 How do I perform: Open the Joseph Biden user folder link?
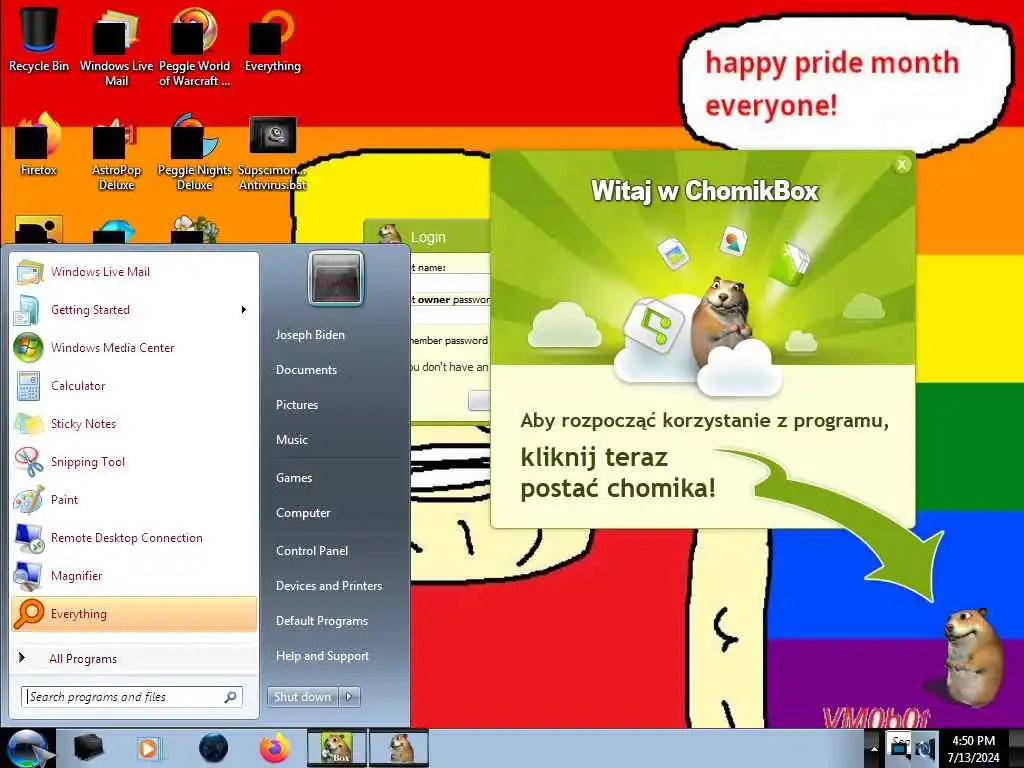coord(310,334)
